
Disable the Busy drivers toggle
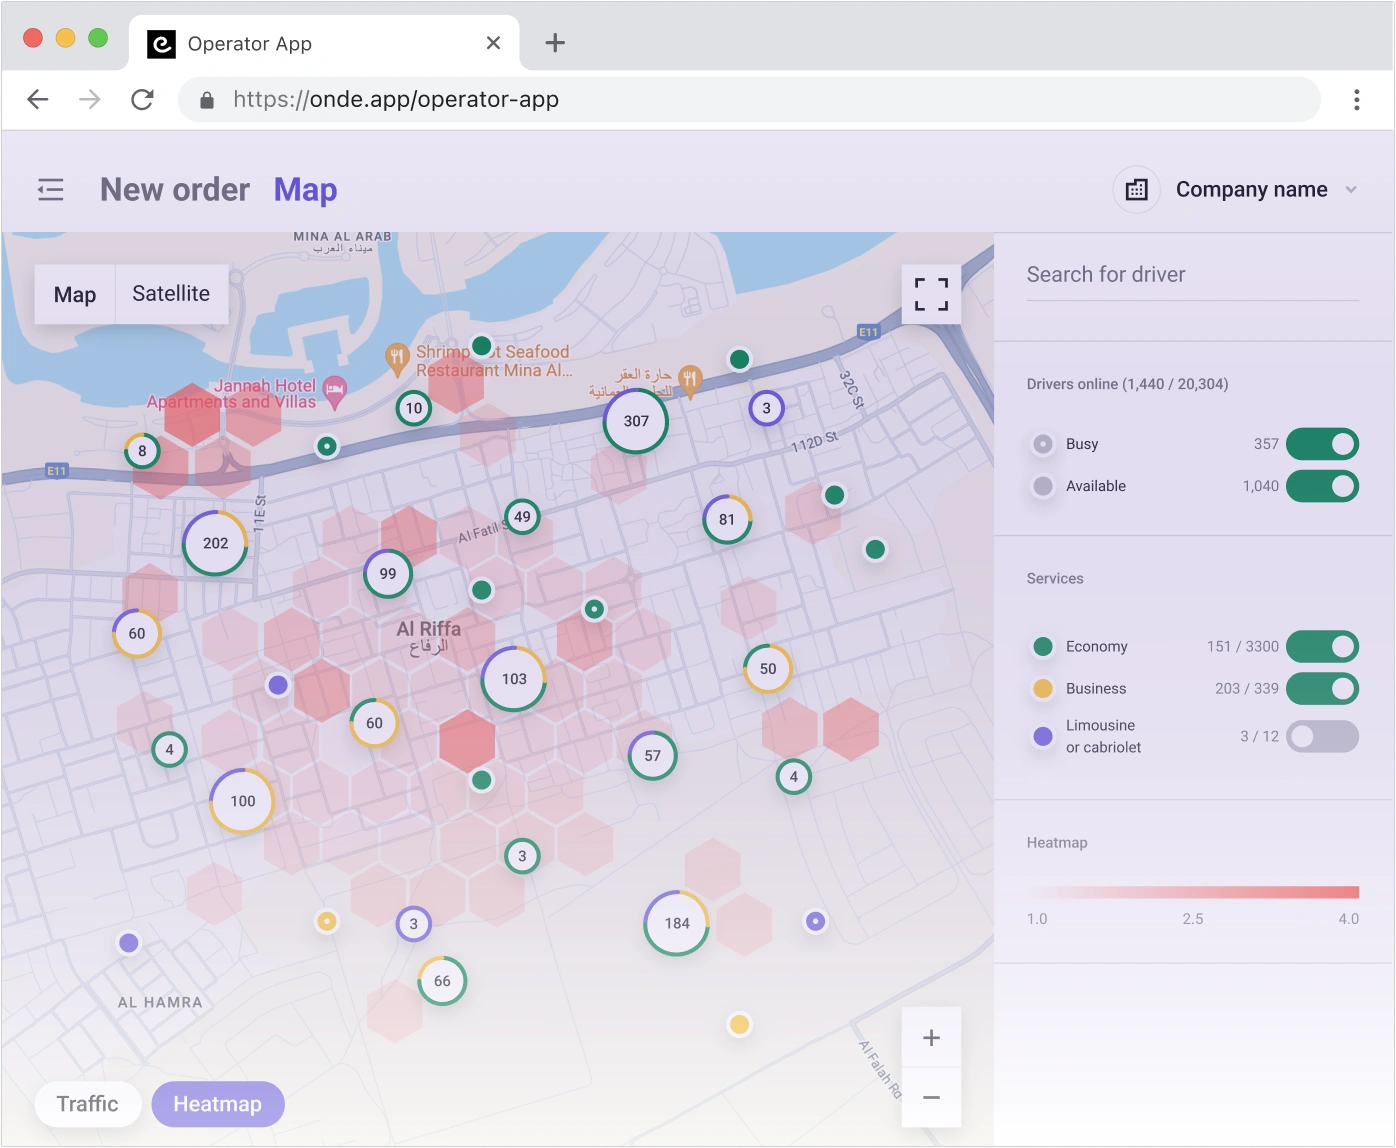click(x=1321, y=444)
